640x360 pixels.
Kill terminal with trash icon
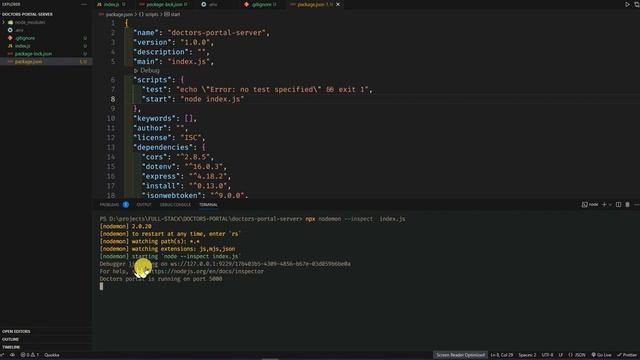coord(627,204)
